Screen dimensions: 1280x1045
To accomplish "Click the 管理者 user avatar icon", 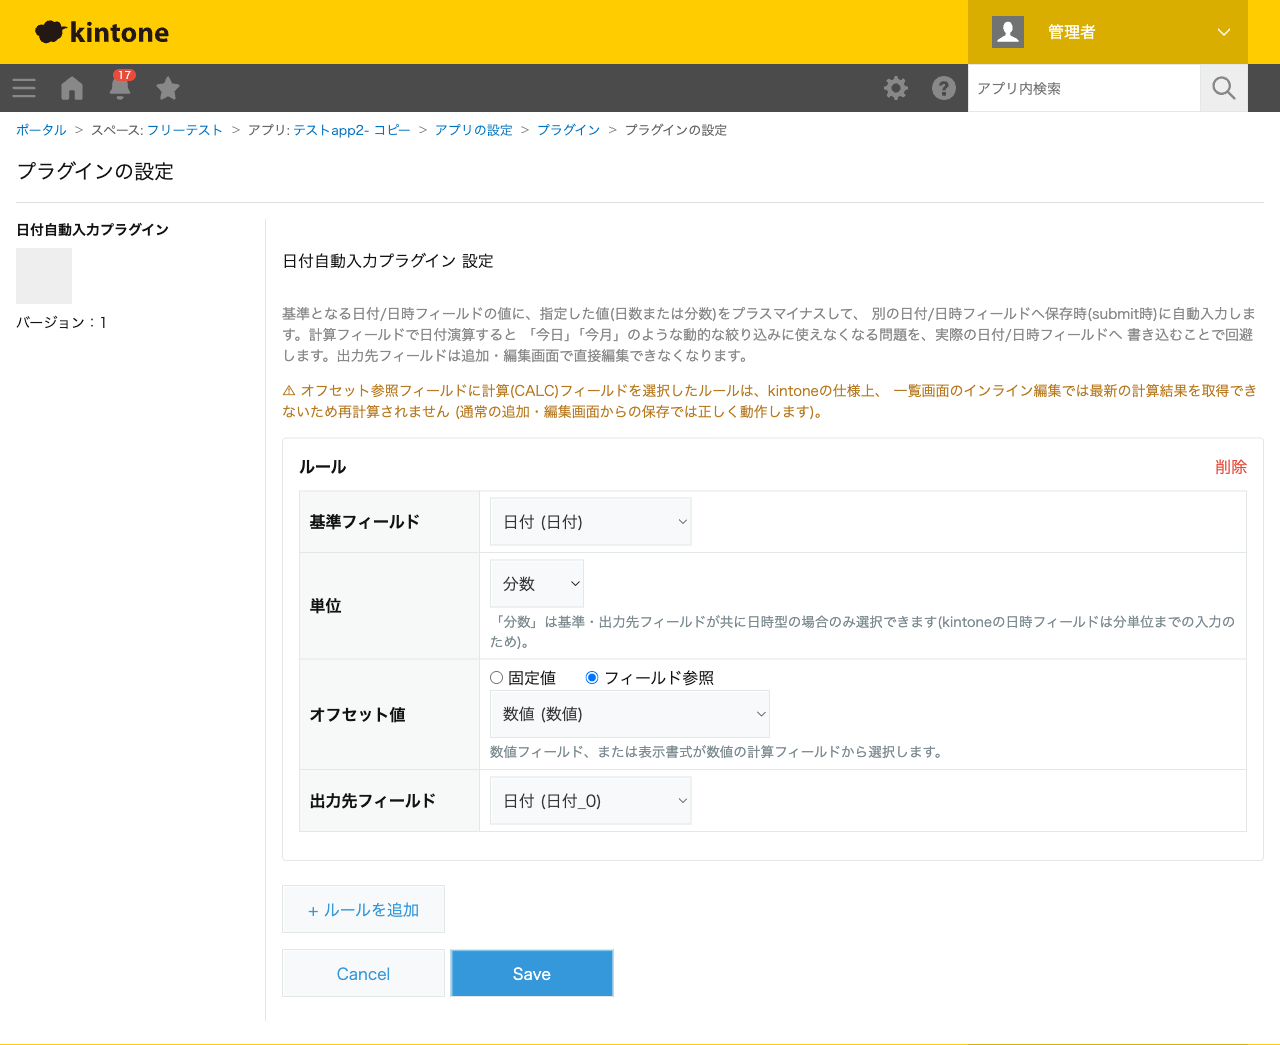I will click(x=1008, y=32).
